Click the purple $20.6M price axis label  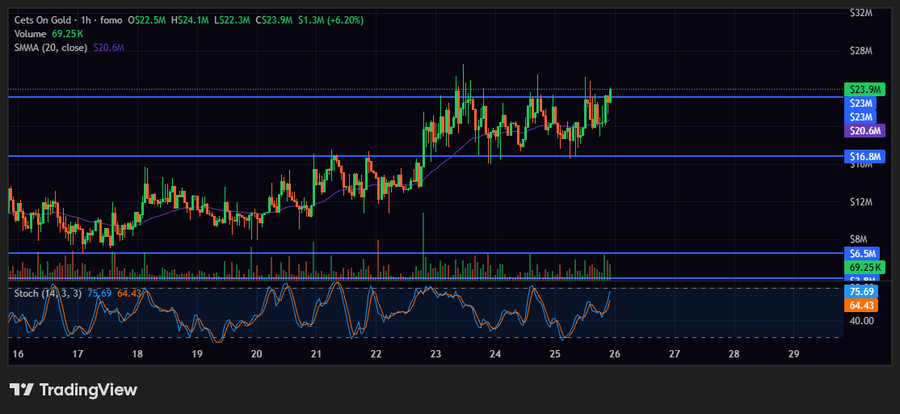865,130
